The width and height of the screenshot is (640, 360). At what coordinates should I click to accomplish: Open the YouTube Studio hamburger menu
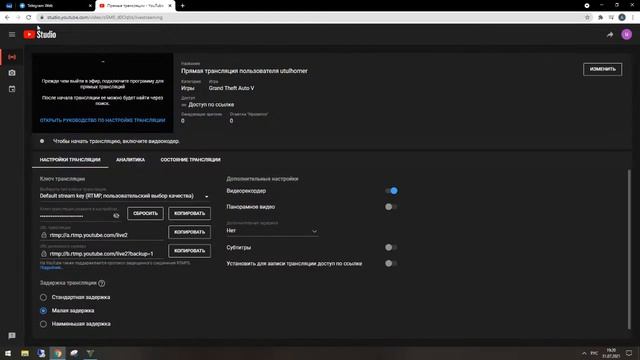12,35
